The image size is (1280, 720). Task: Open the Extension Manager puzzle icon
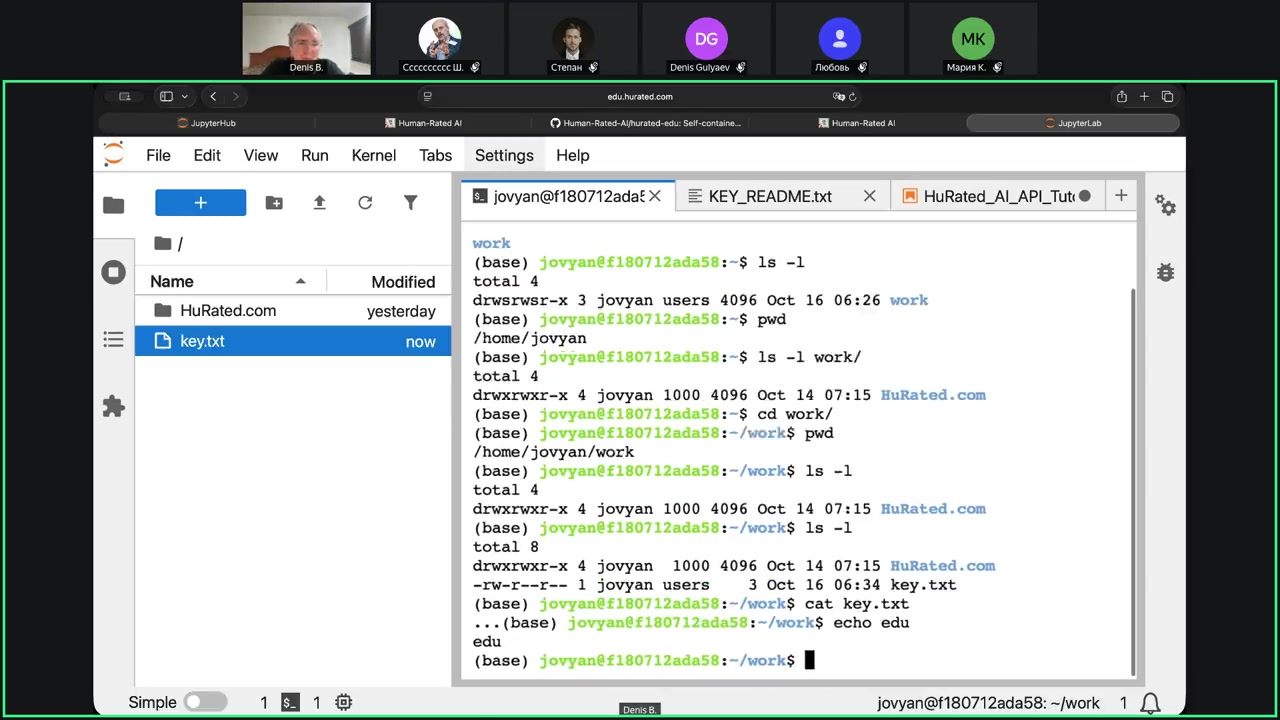113,407
